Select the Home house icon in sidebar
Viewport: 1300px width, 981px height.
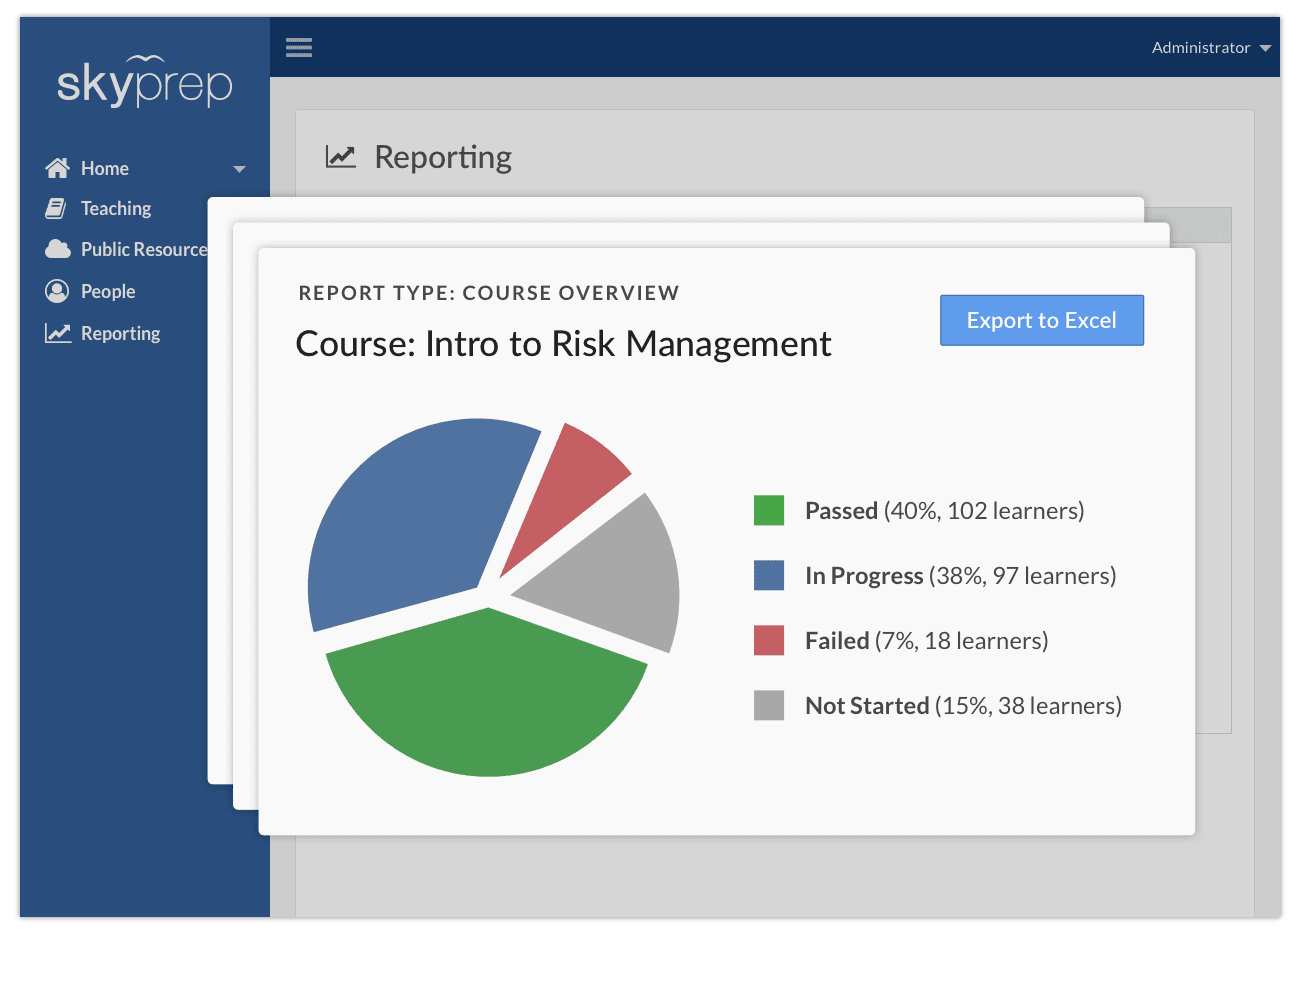click(58, 167)
